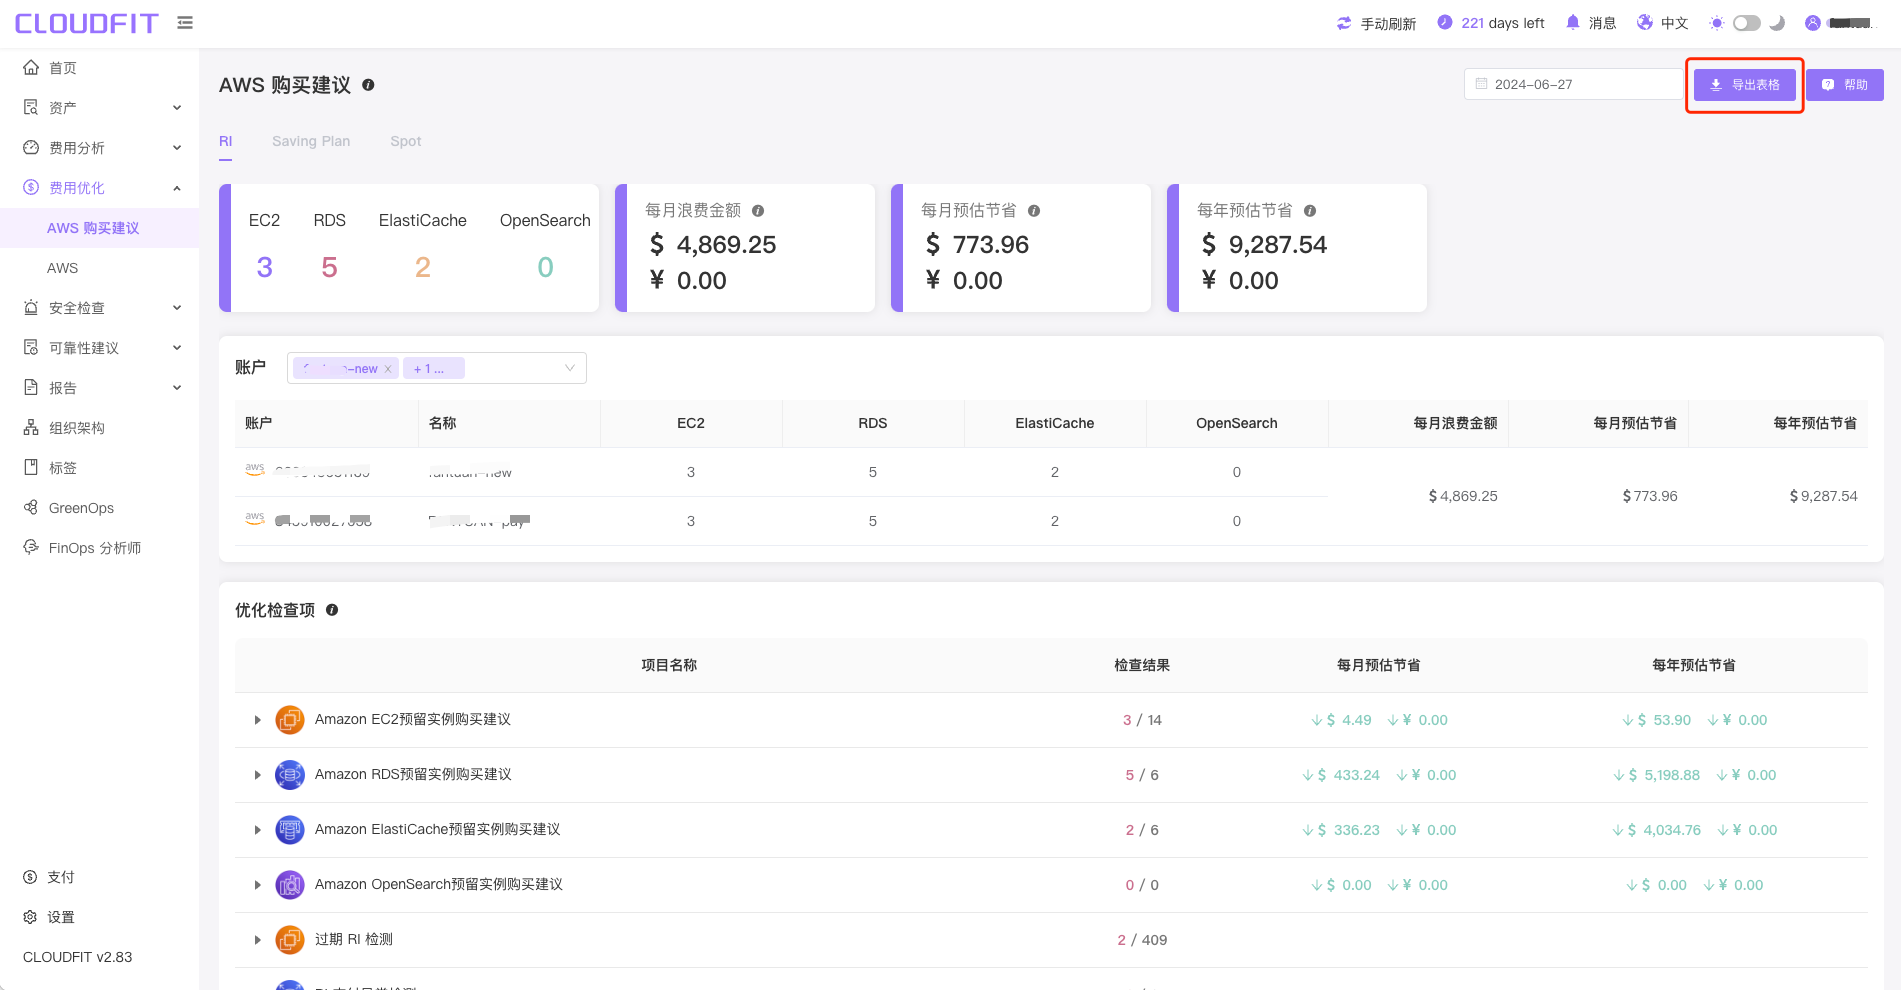This screenshot has width=1901, height=990.
Task: Click the 2 / 409 check result
Action: pos(1142,940)
